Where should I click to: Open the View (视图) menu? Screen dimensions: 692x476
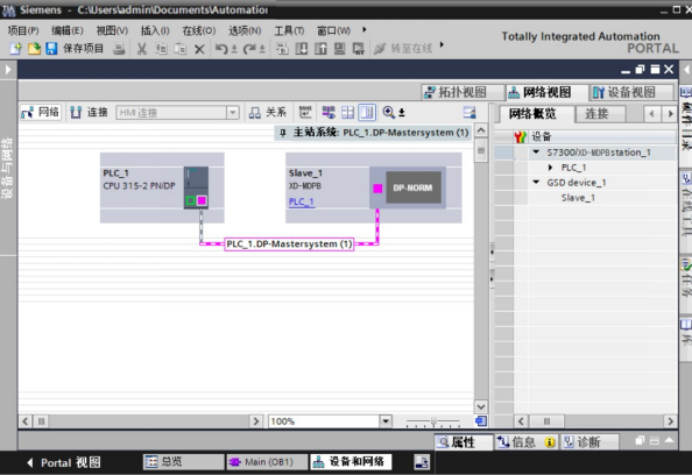(x=112, y=30)
